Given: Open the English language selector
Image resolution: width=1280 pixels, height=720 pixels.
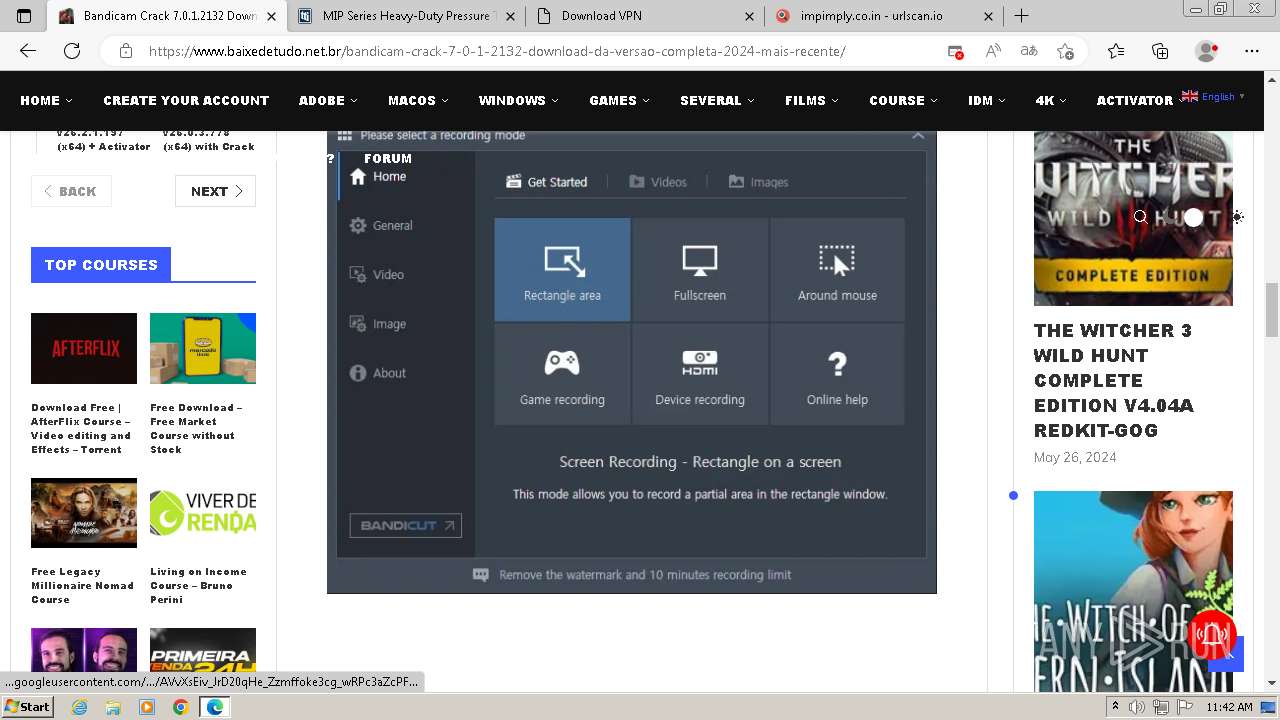Looking at the screenshot, I should pyautogui.click(x=1213, y=97).
